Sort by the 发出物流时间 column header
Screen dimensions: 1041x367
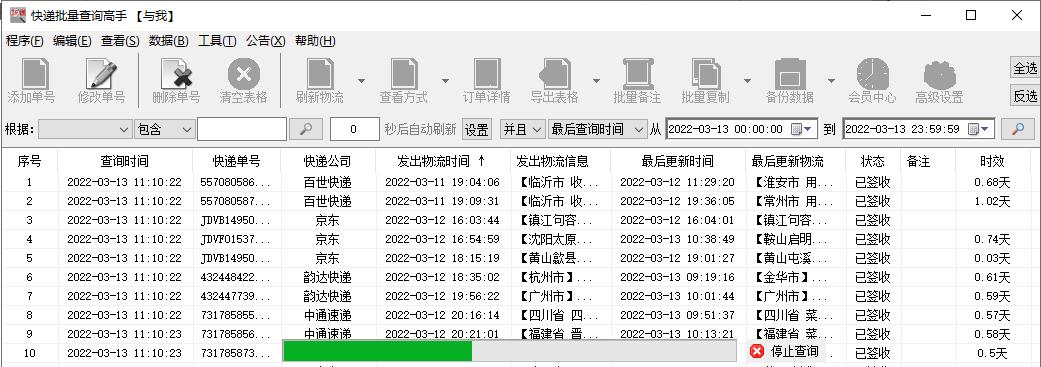pyautogui.click(x=442, y=161)
